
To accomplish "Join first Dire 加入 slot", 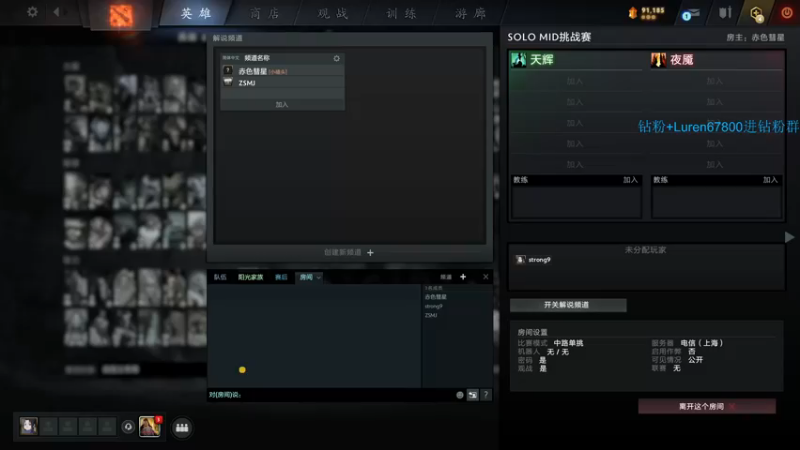I will tap(714, 81).
